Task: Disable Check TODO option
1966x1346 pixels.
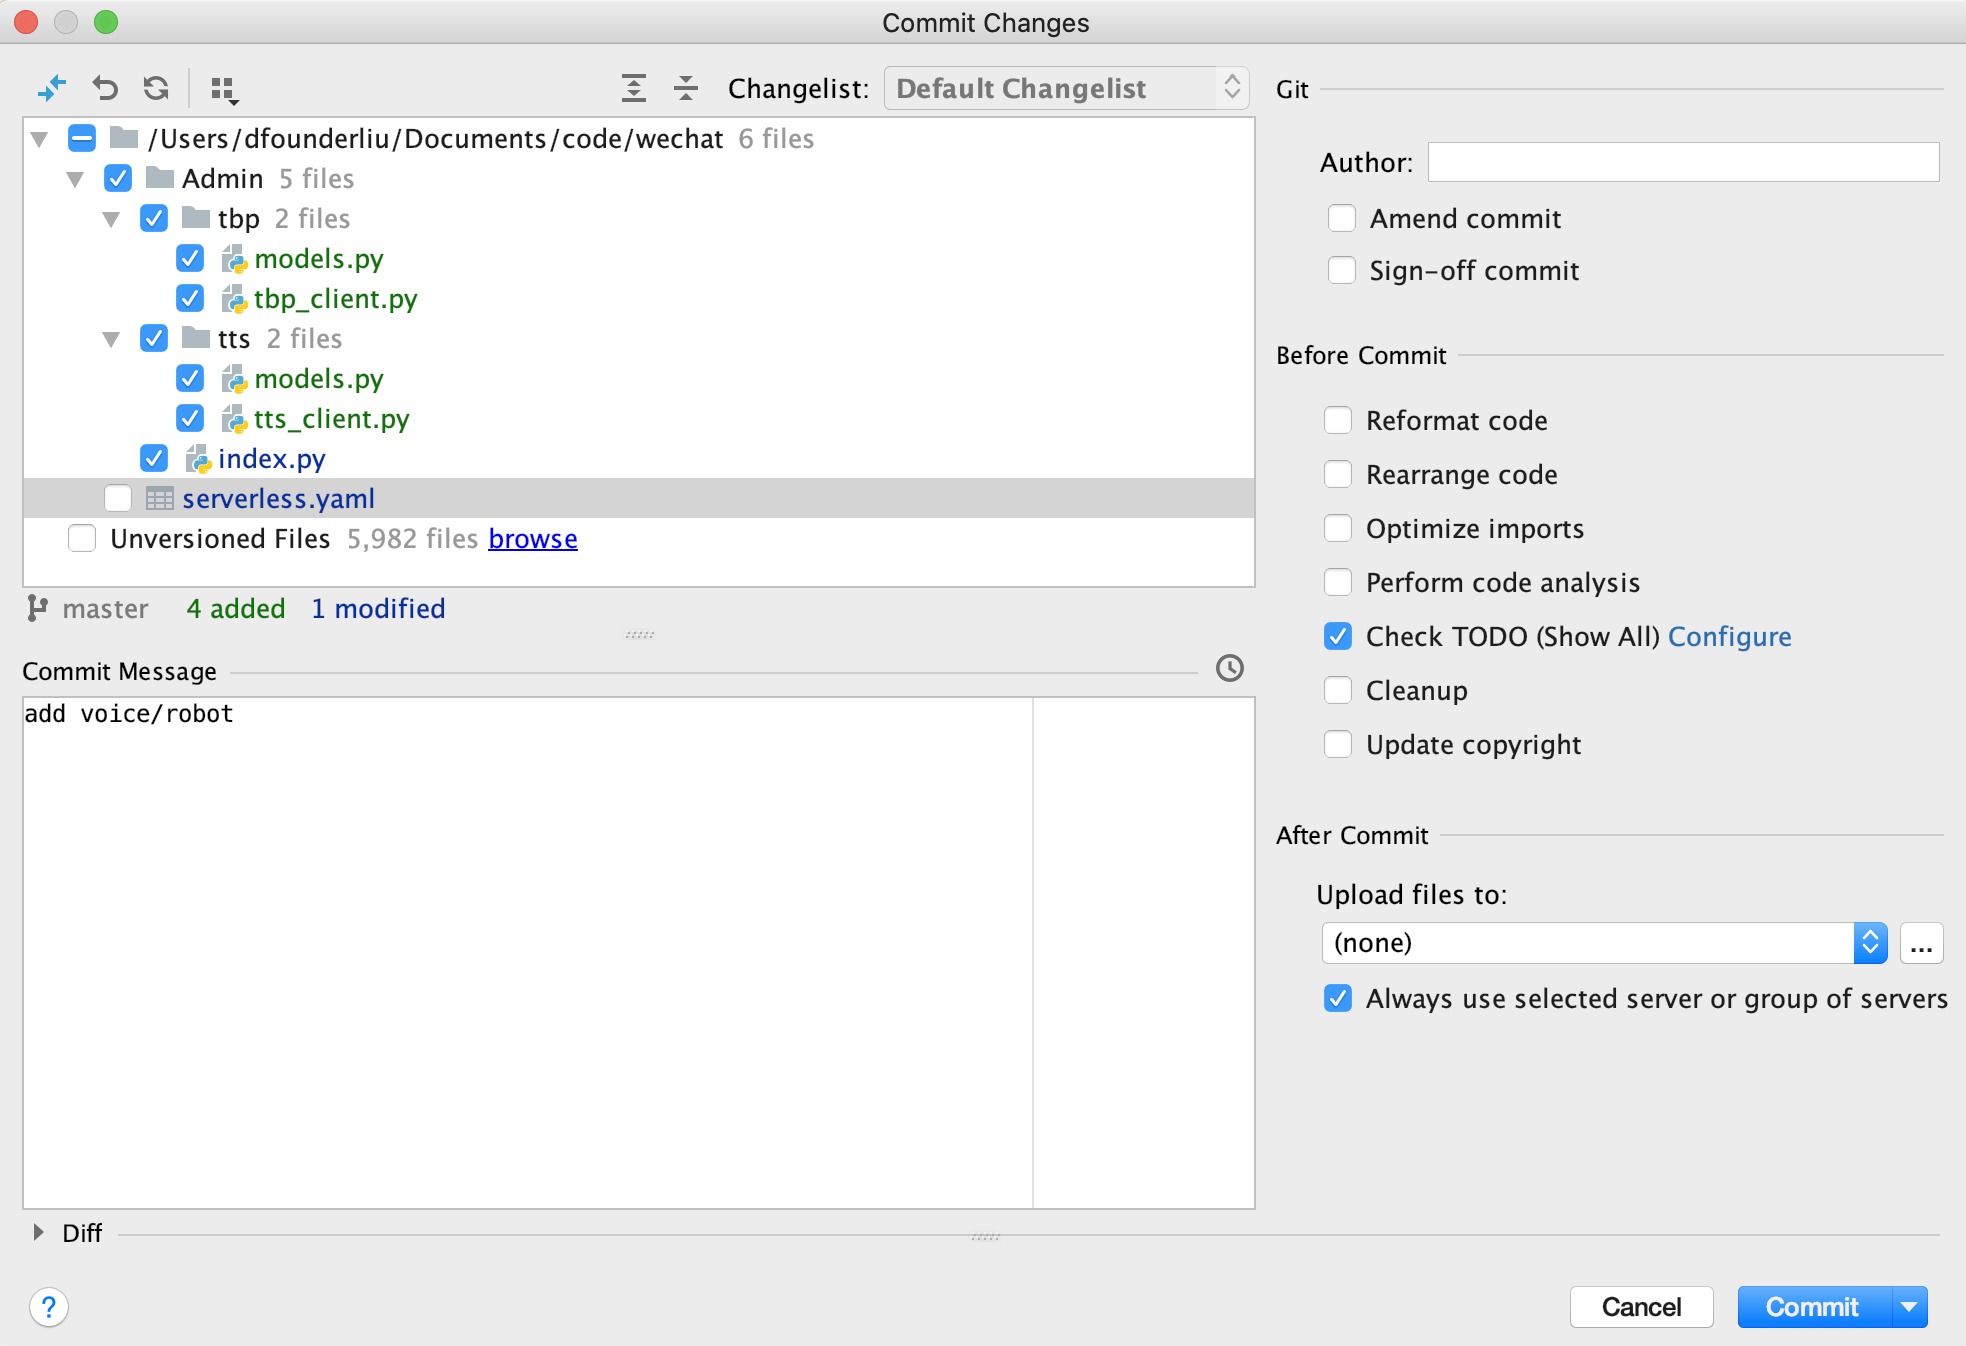Action: tap(1338, 636)
